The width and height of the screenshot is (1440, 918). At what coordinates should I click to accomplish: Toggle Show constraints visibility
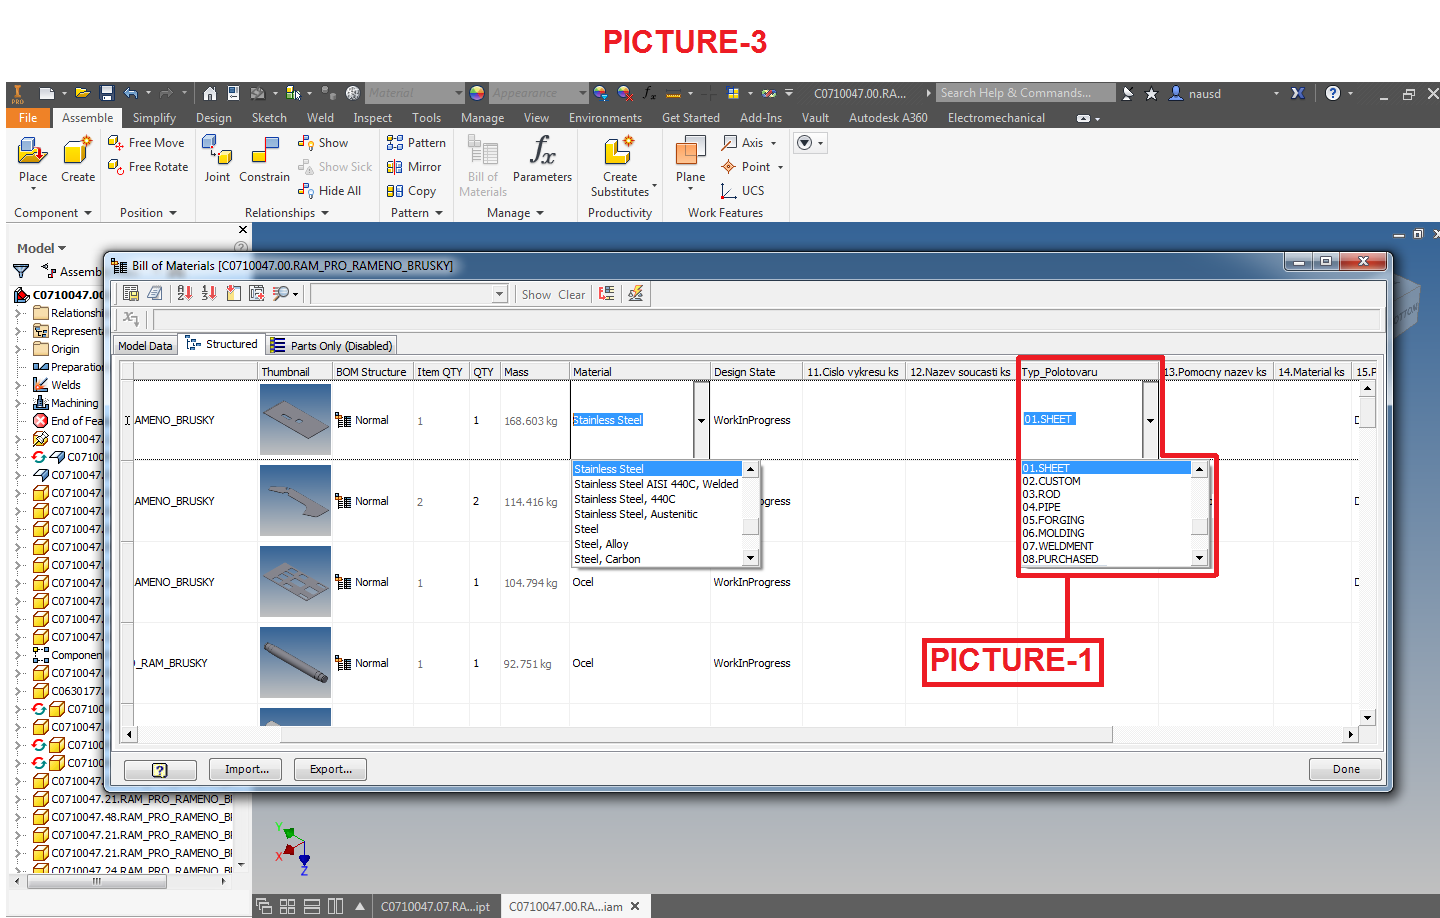tap(324, 142)
